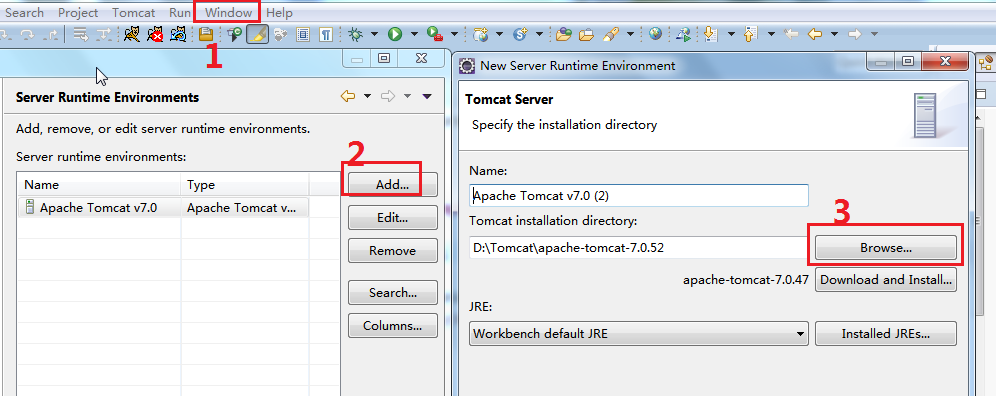Click the server Name input field
996x396 pixels.
(x=638, y=196)
